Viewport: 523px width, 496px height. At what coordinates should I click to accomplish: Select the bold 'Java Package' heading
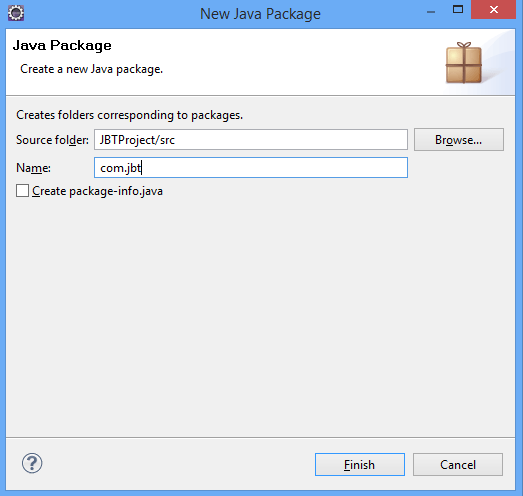pyautogui.click(x=62, y=45)
